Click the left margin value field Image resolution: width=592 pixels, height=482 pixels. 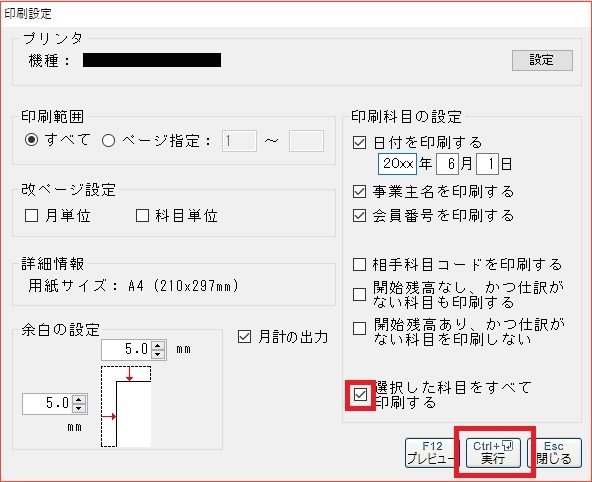[48, 404]
